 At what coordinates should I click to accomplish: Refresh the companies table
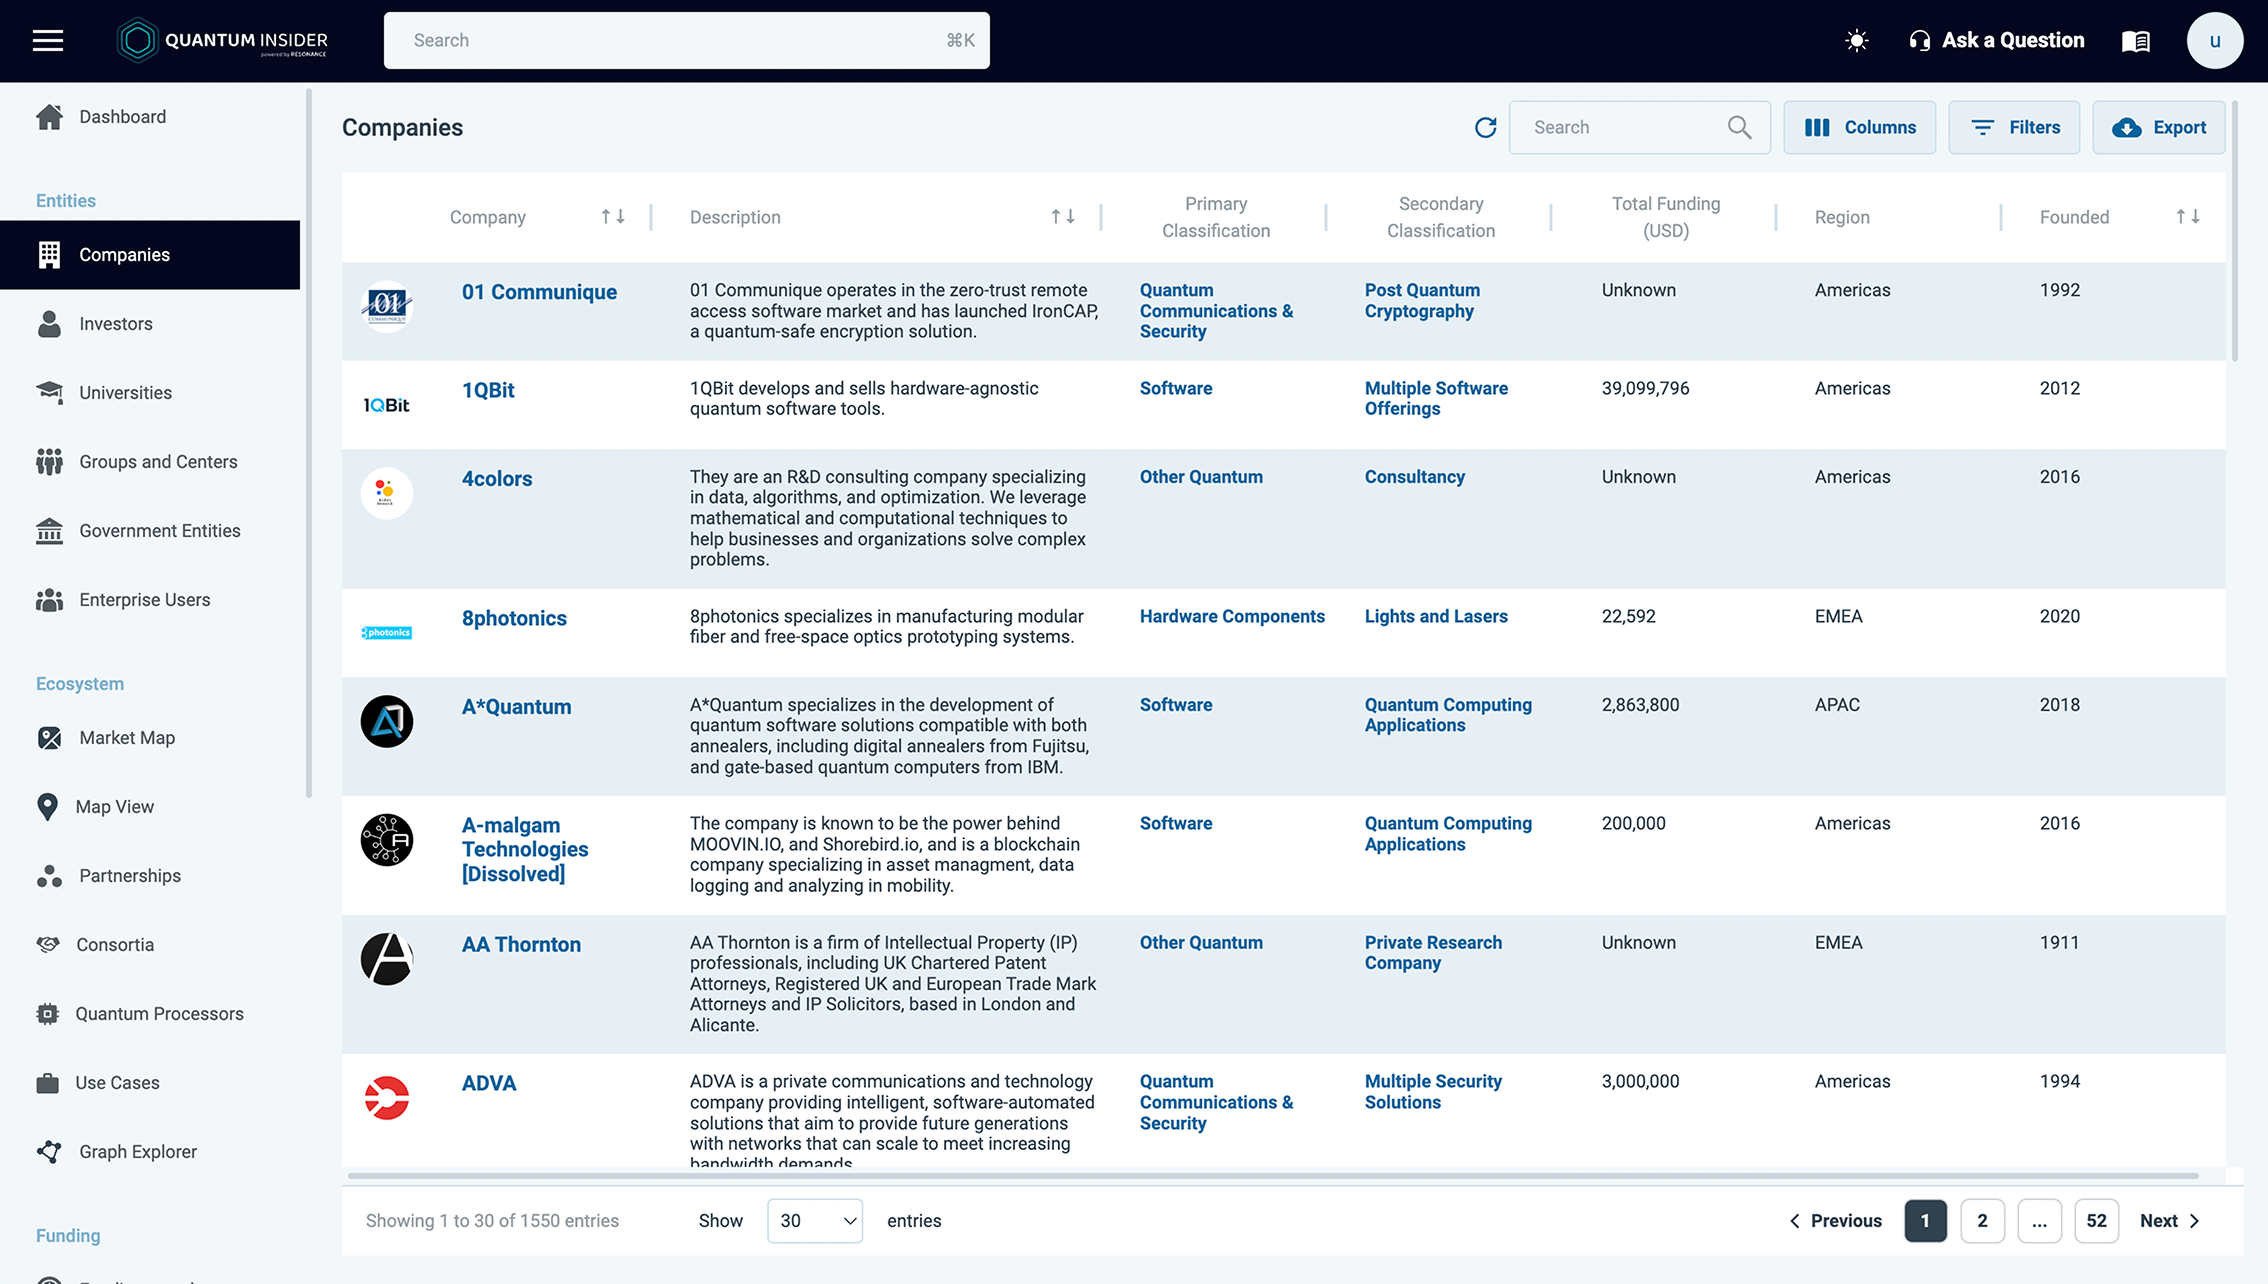tap(1485, 127)
